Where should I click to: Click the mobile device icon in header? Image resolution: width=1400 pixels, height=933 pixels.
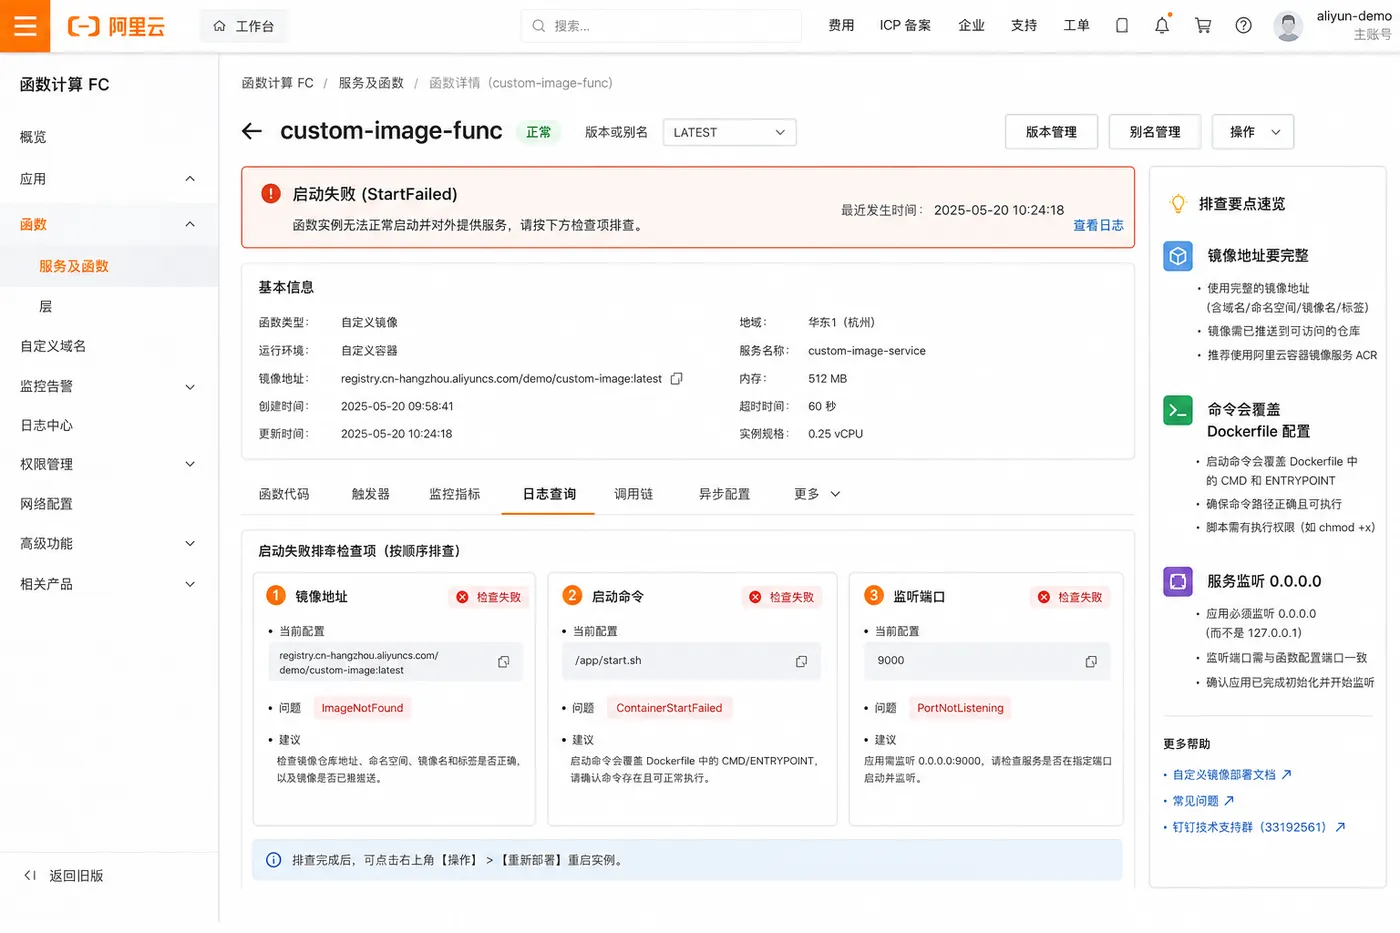click(1122, 26)
